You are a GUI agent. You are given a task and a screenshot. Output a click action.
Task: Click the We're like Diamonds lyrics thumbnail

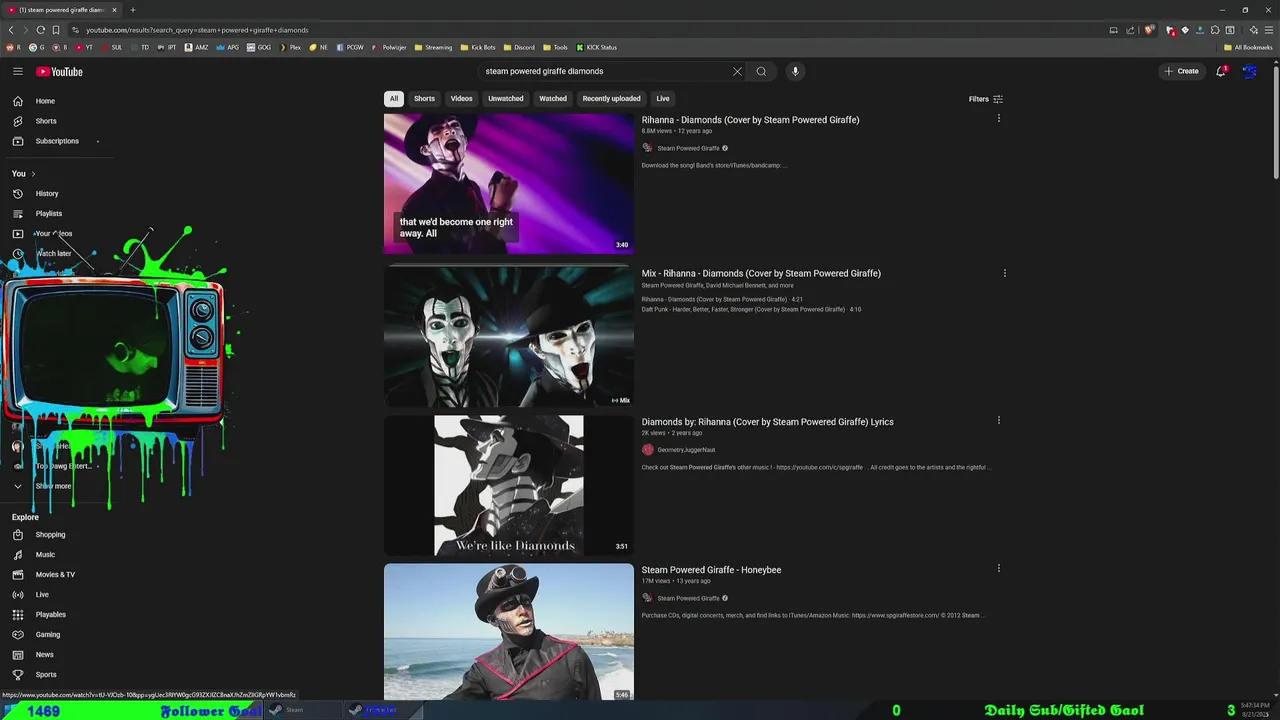click(509, 485)
